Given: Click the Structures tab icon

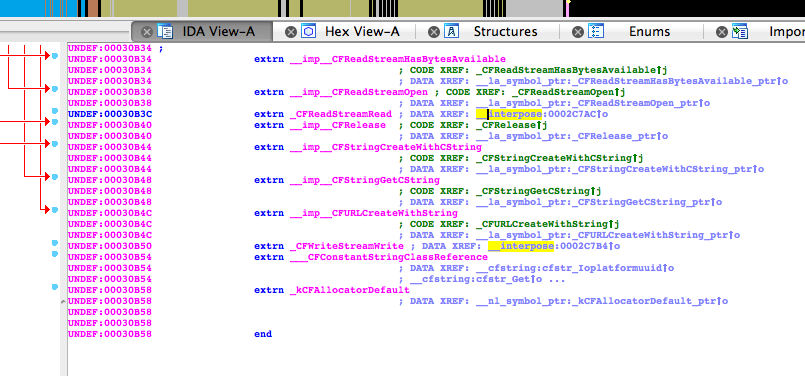Looking at the screenshot, I should pyautogui.click(x=451, y=31).
